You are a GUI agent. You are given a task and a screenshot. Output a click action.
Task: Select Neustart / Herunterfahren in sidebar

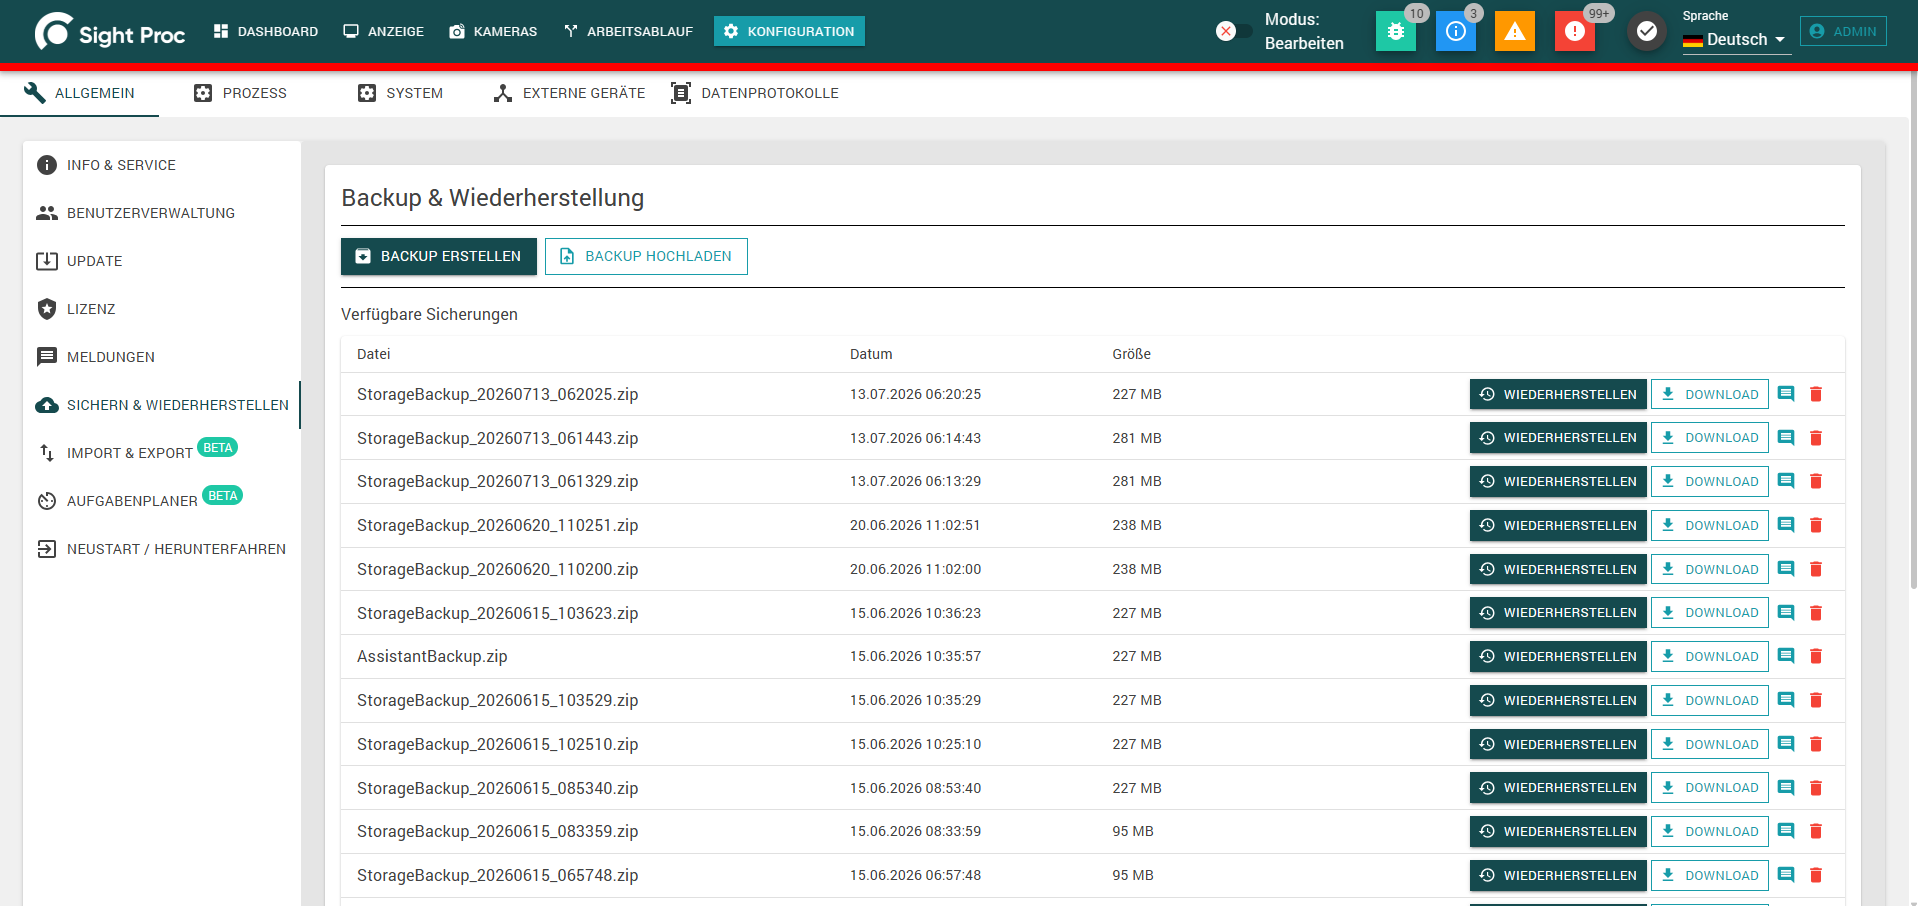162,549
